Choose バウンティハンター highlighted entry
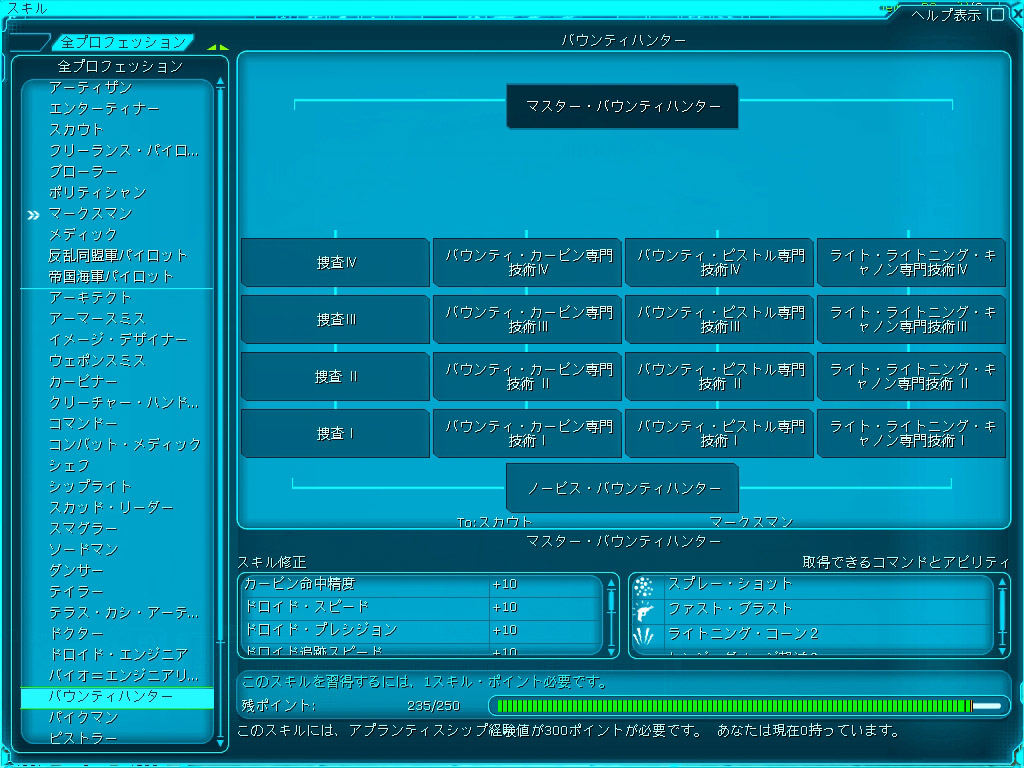Viewport: 1024px width, 768px height. (117, 697)
